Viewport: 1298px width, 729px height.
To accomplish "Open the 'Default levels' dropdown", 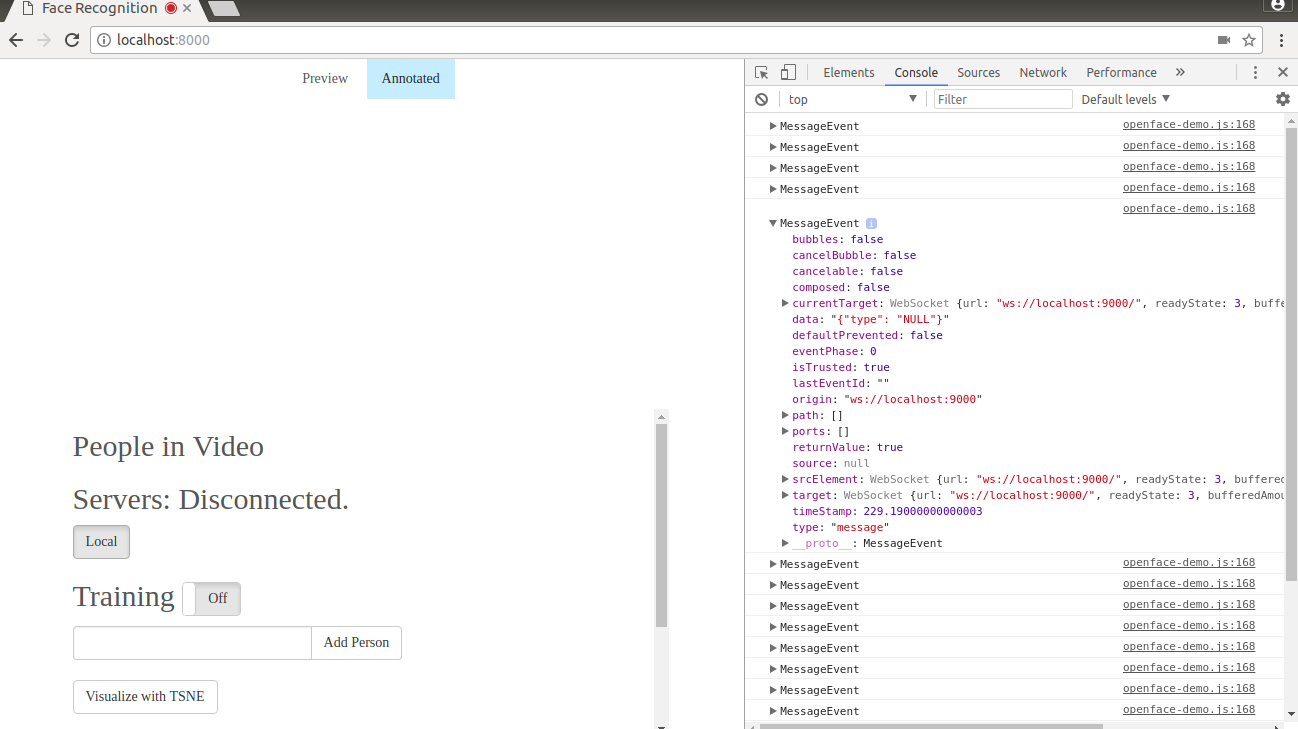I will (1124, 99).
